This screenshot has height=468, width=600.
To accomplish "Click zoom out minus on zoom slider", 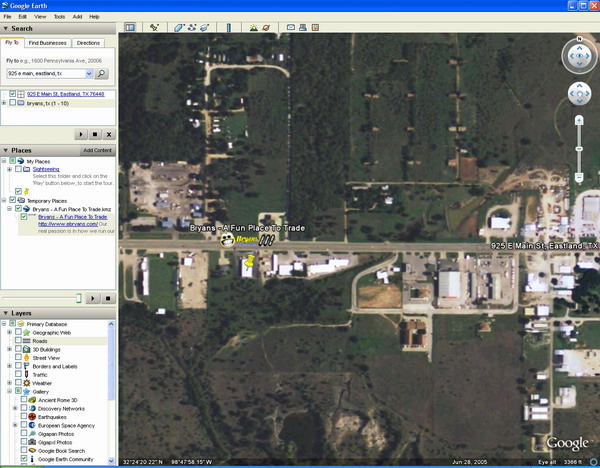I will pyautogui.click(x=579, y=177).
